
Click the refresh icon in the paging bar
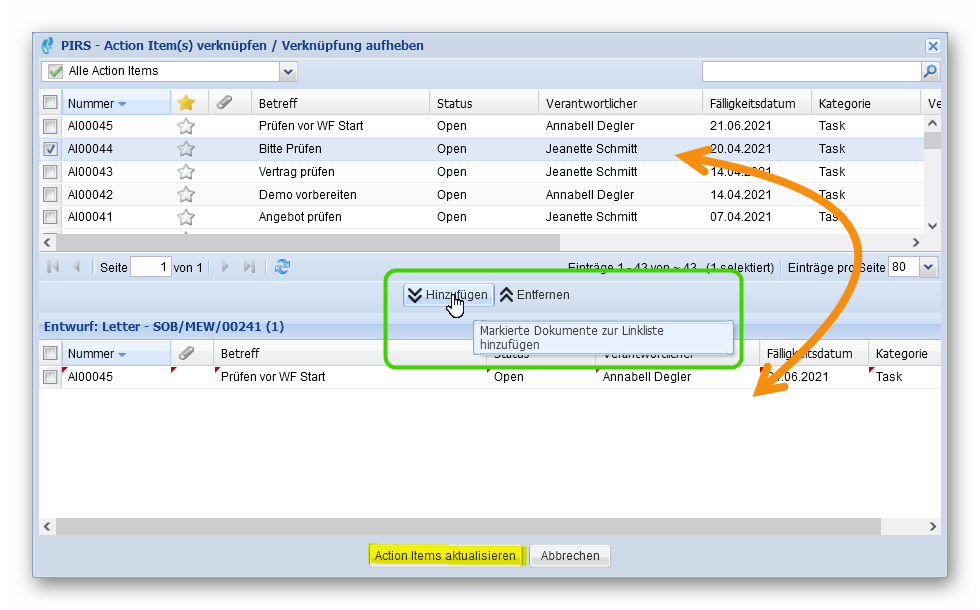[283, 267]
